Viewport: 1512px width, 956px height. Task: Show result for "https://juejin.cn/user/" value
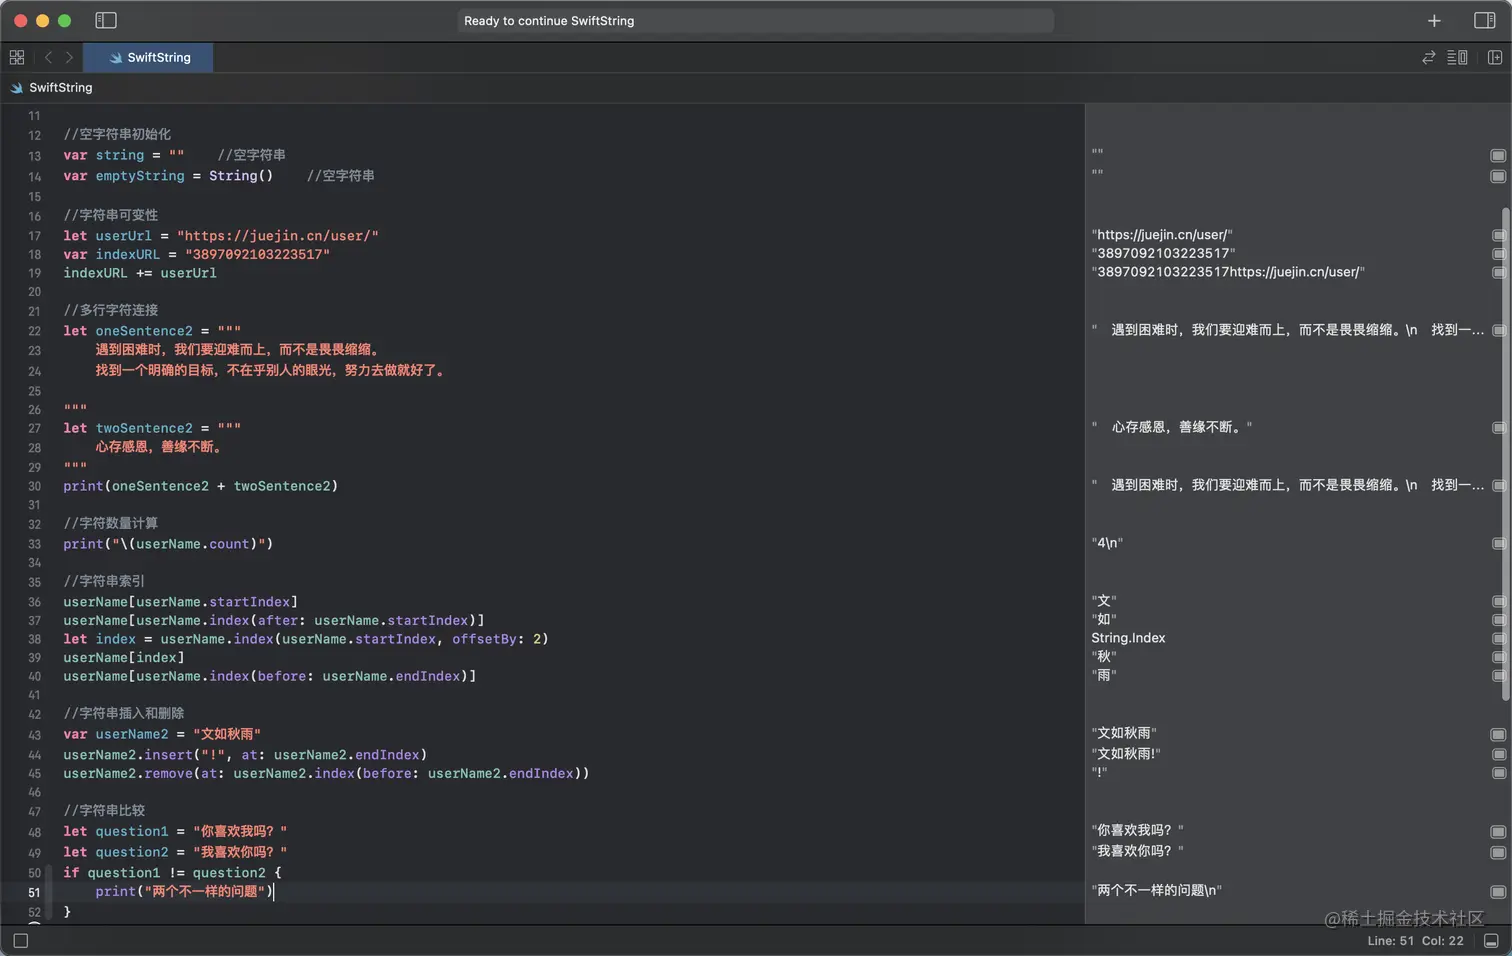(x=1498, y=235)
